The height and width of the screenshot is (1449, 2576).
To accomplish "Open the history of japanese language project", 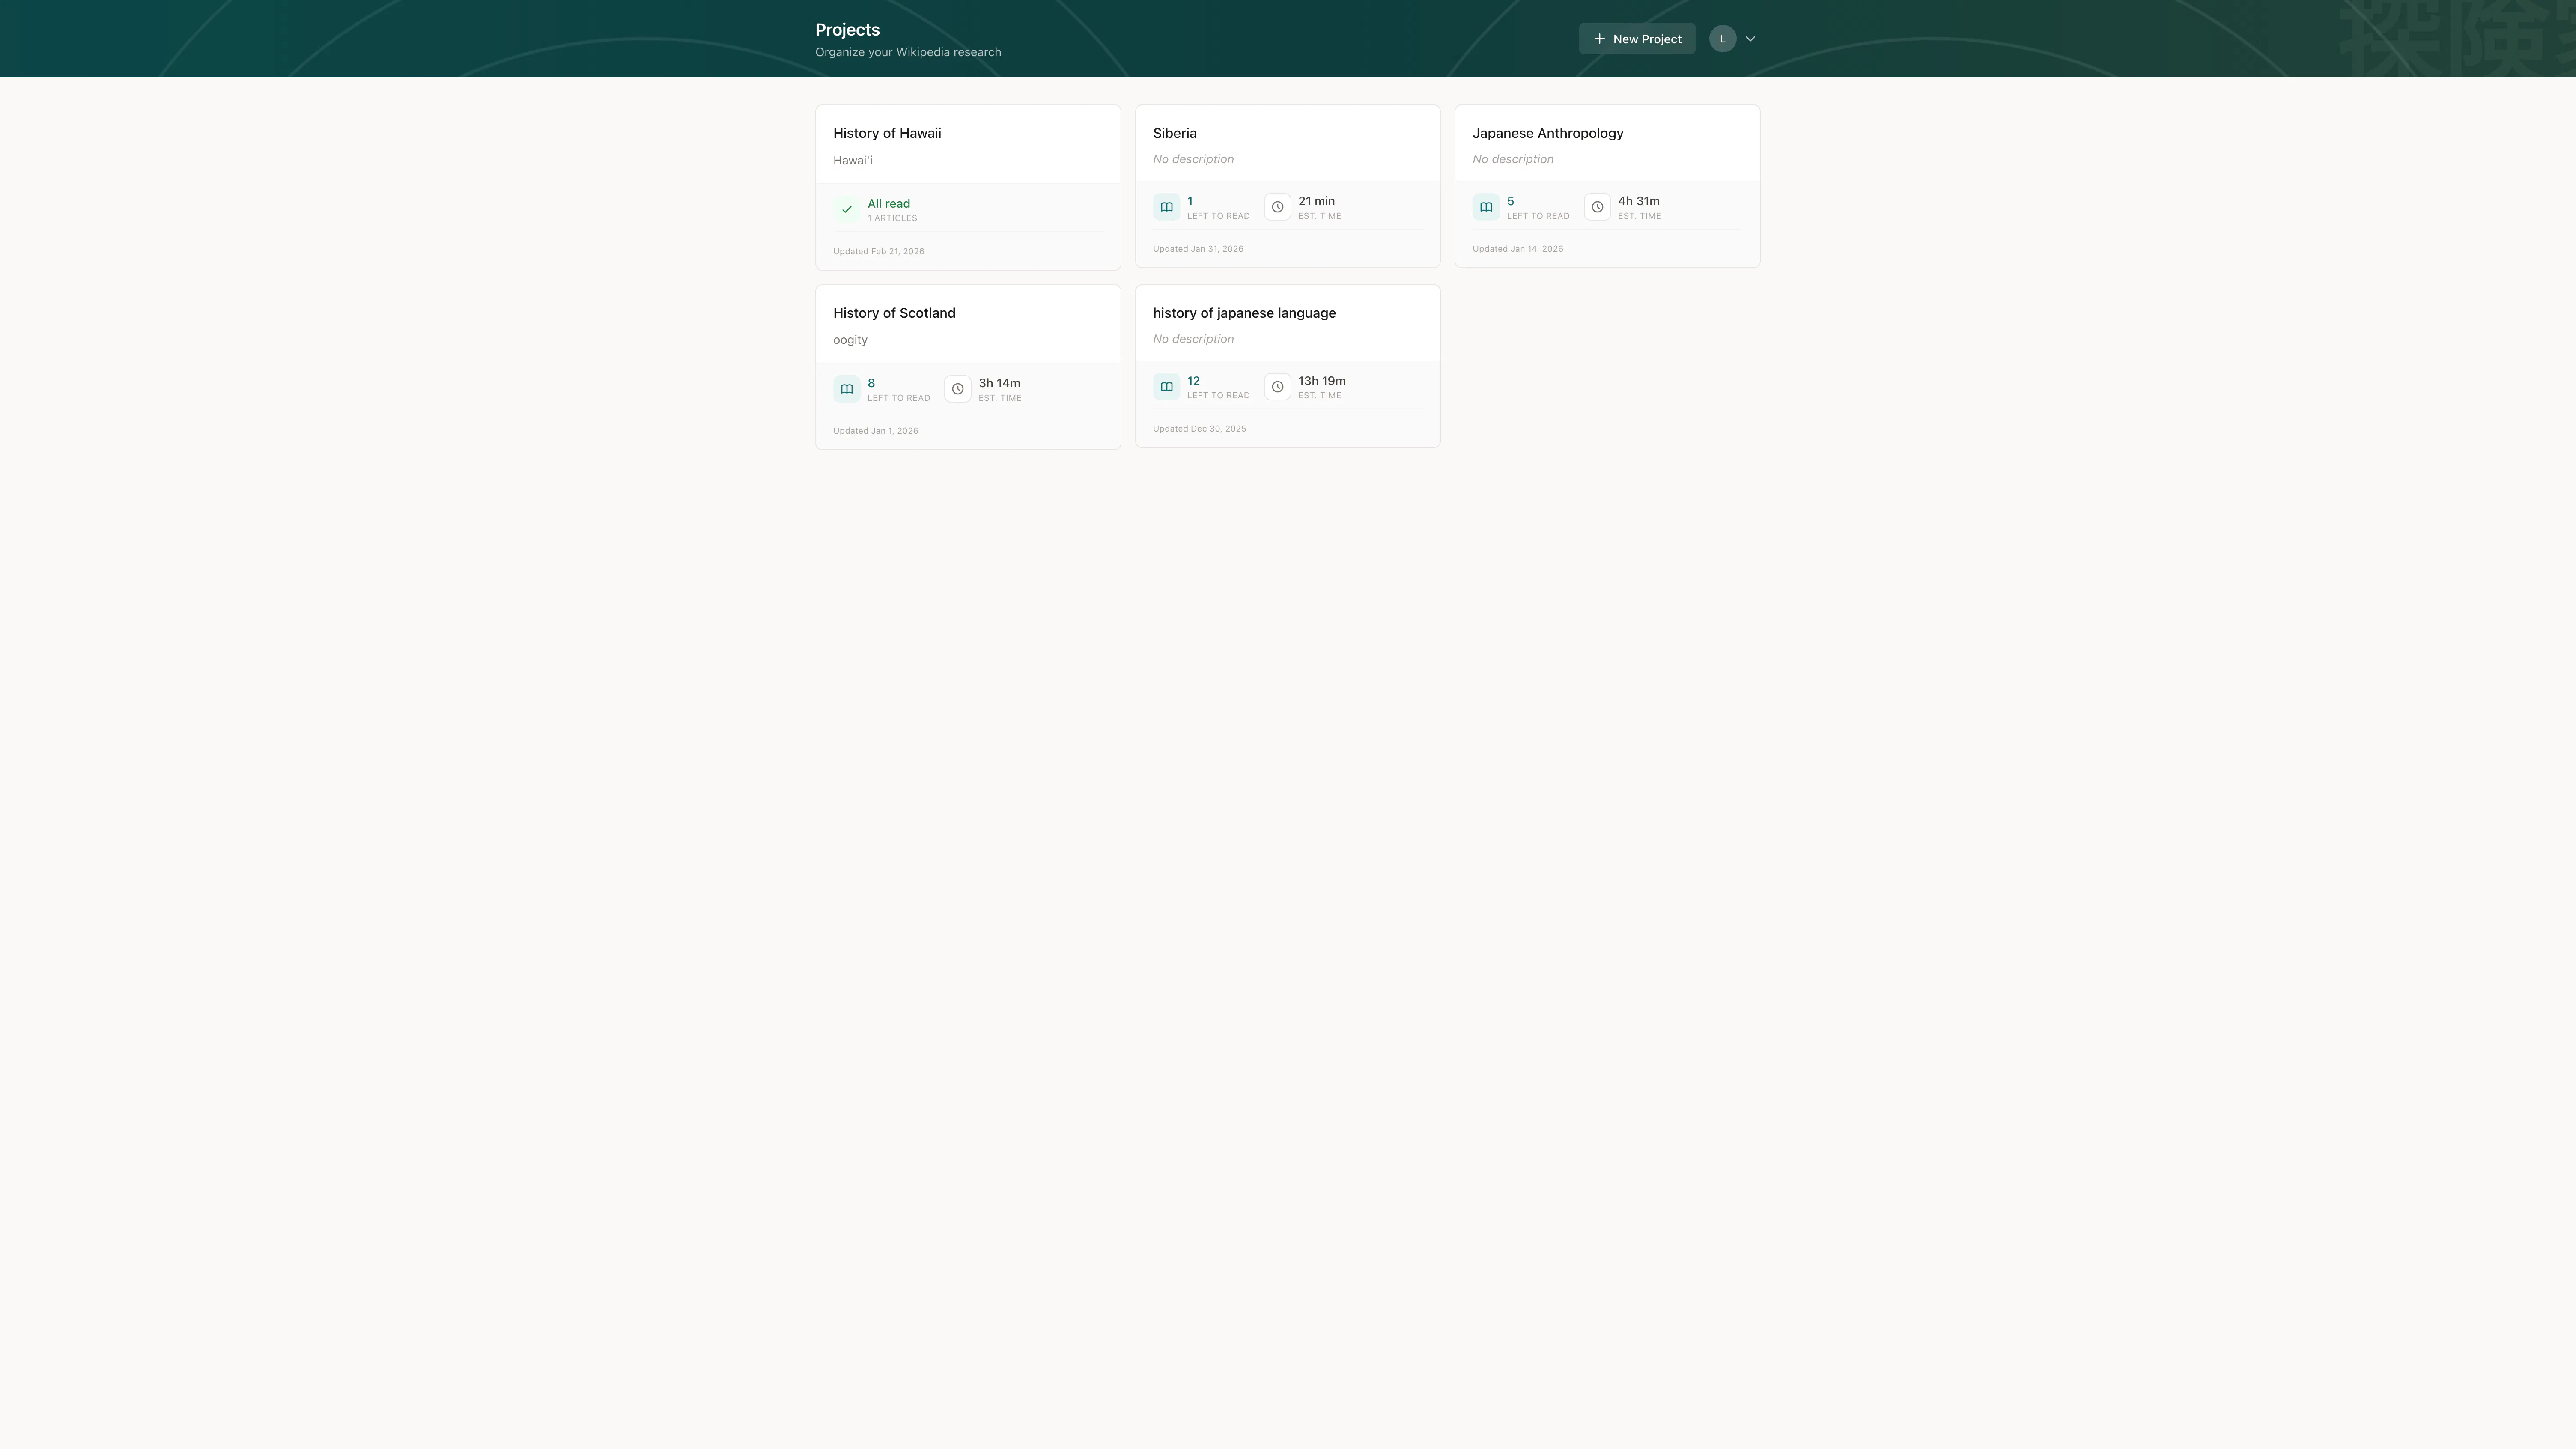I will (1288, 366).
